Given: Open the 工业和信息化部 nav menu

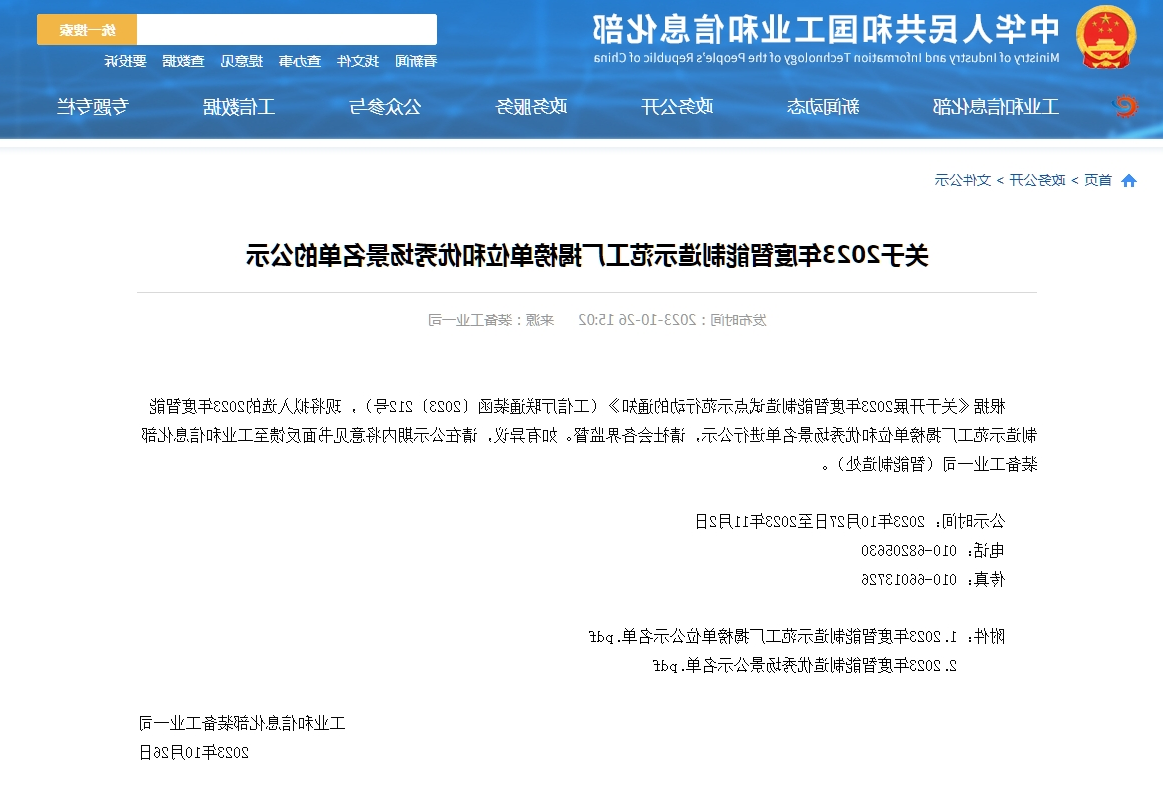Looking at the screenshot, I should (x=995, y=107).
